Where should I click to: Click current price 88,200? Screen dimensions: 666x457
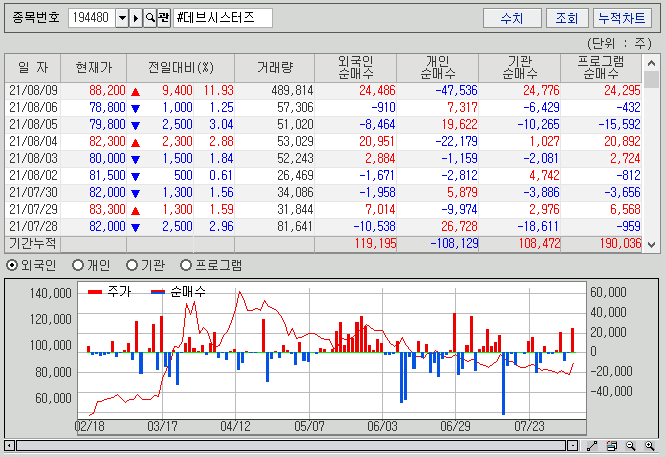(x=107, y=90)
